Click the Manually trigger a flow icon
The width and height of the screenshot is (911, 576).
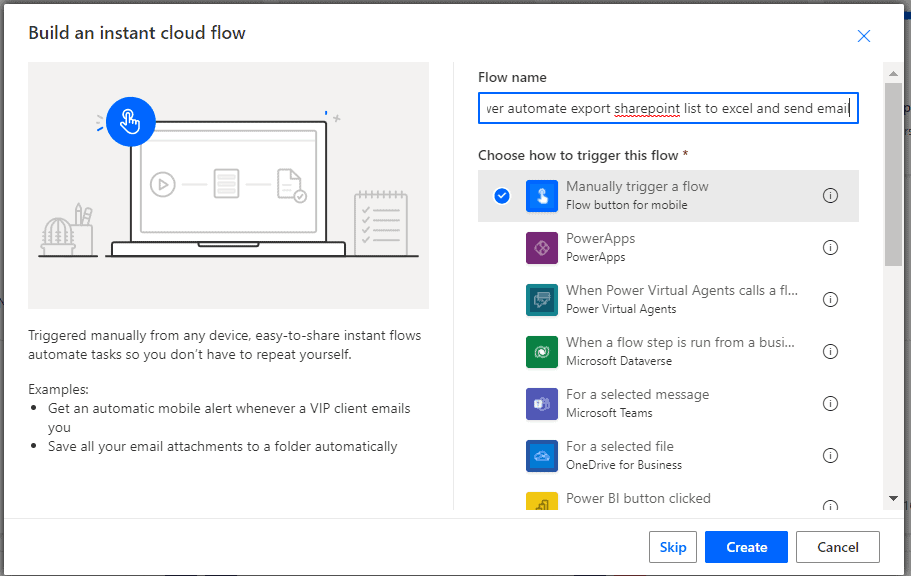pyautogui.click(x=541, y=196)
